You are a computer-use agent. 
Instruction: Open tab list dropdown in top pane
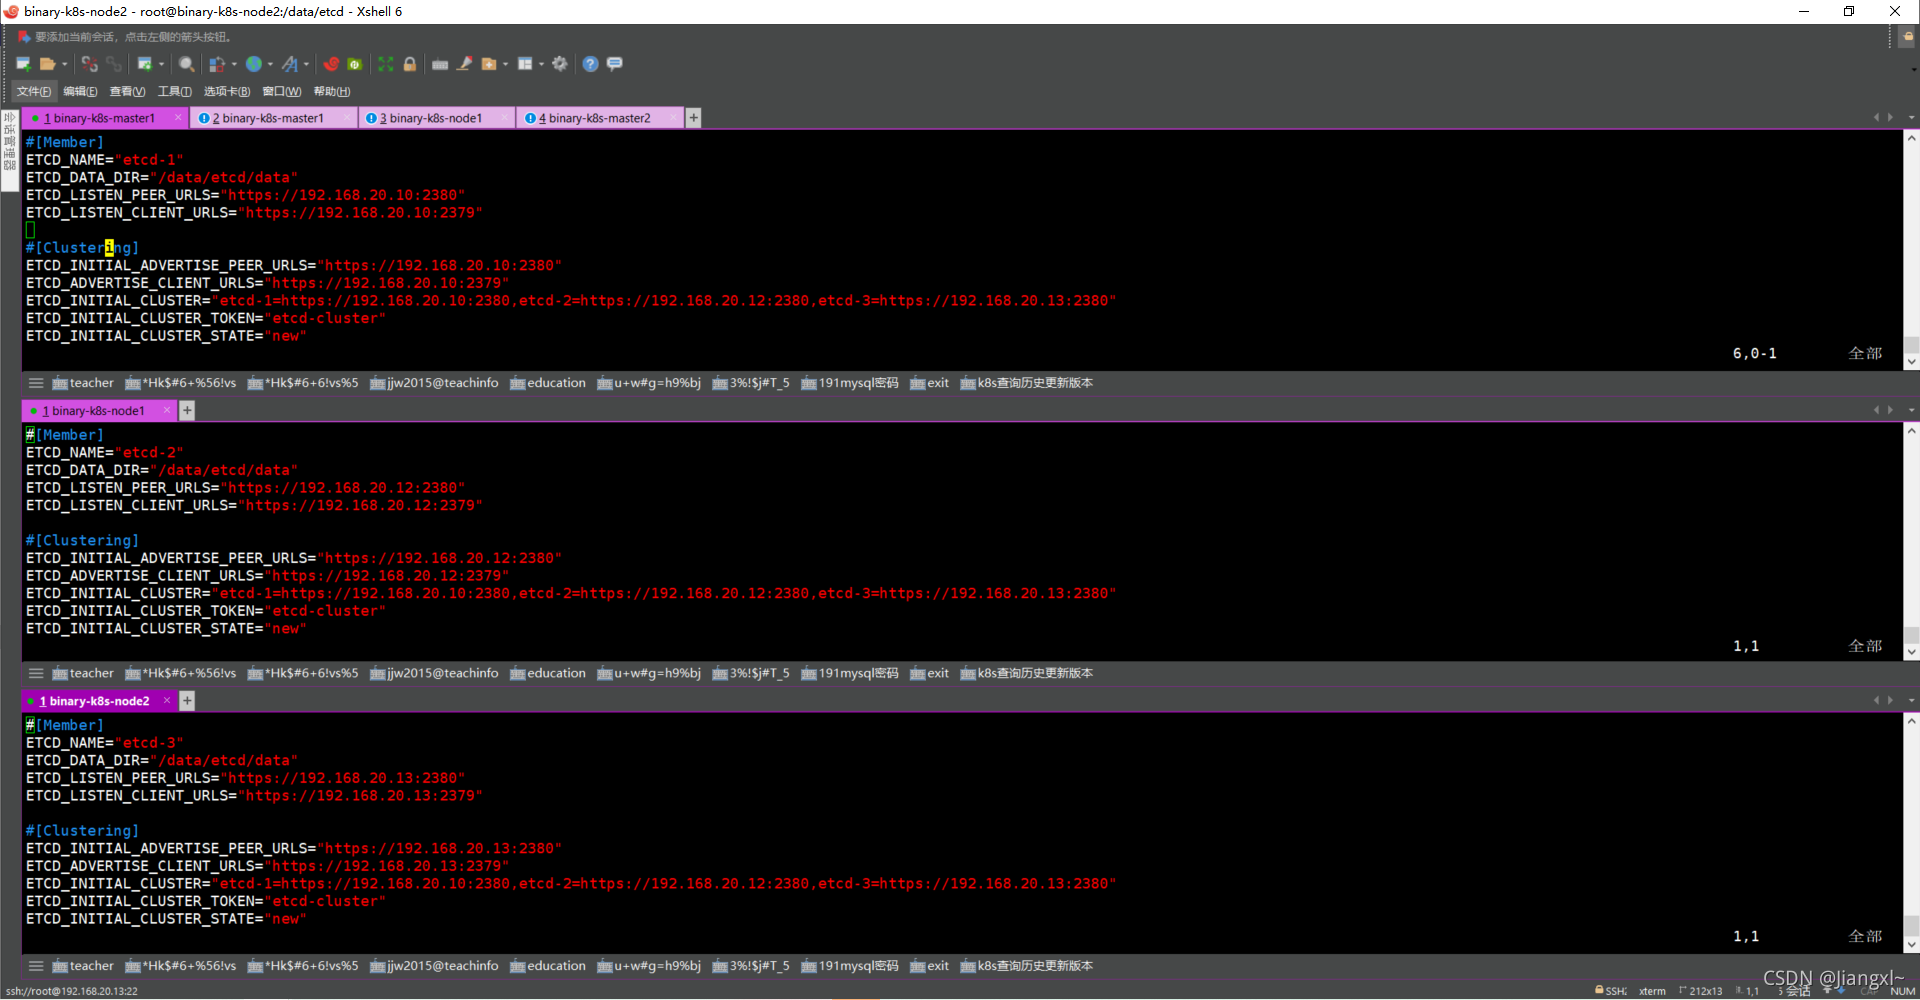click(x=1911, y=118)
